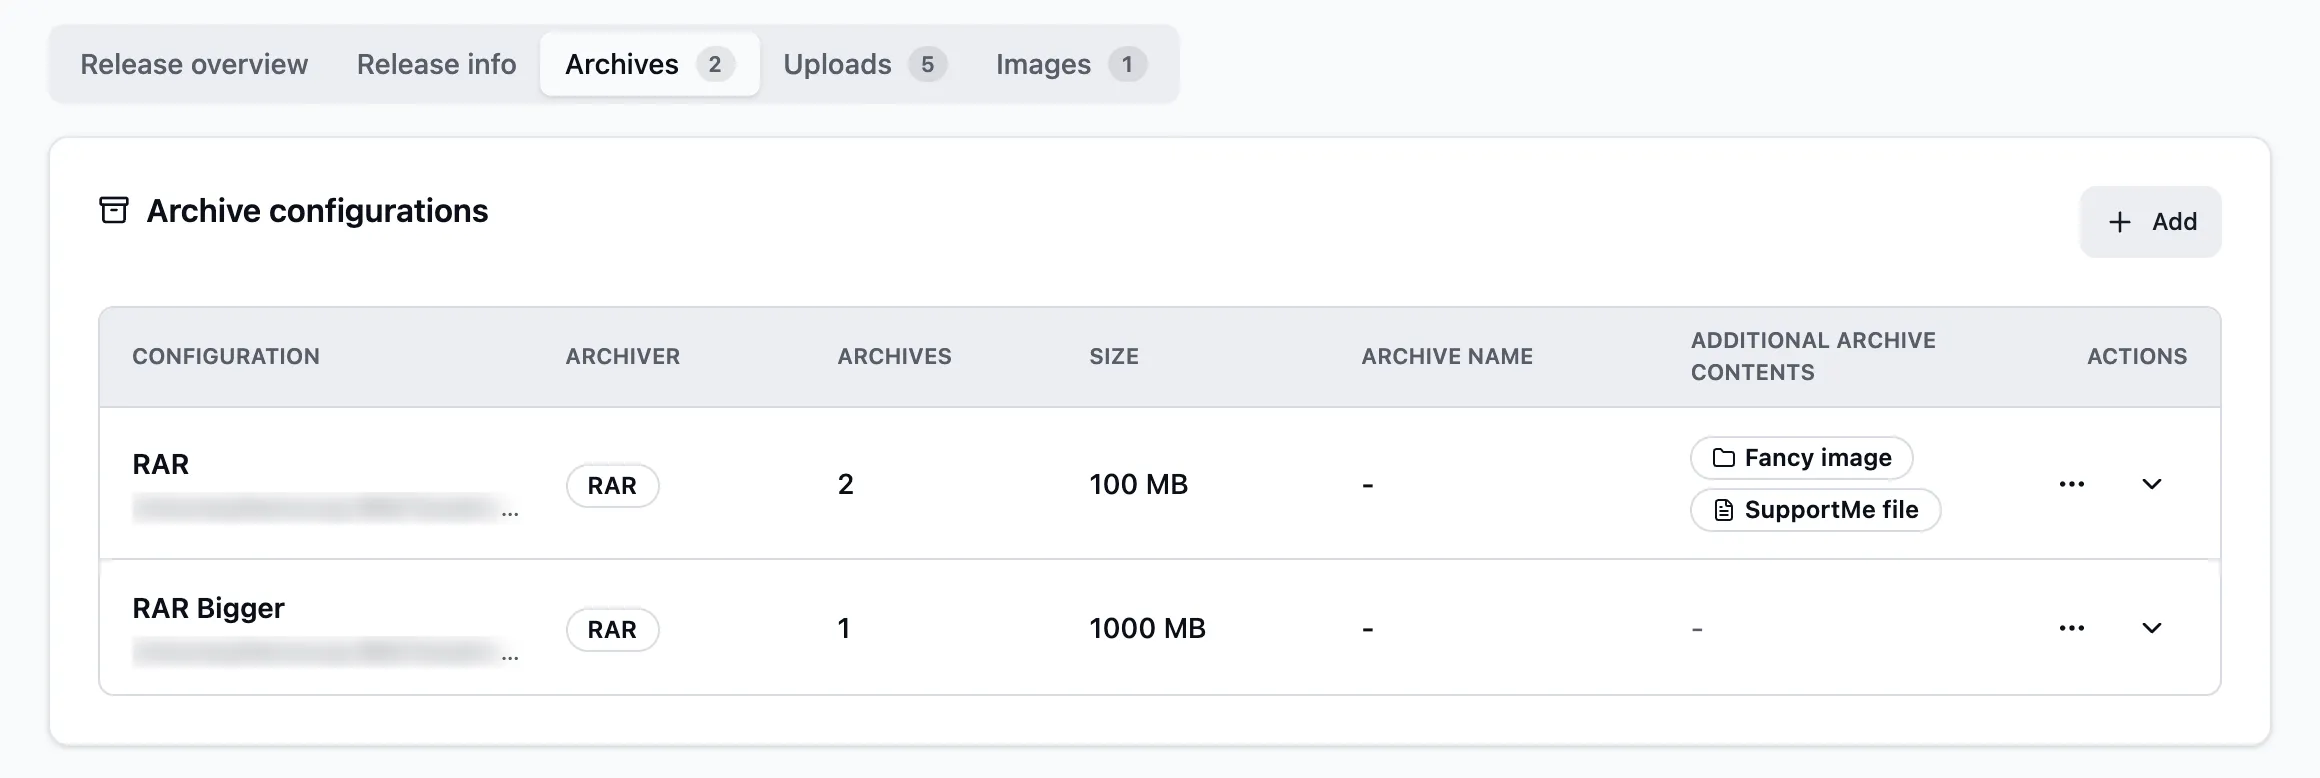This screenshot has width=2320, height=778.
Task: Click the Add archive configuration button
Action: click(2151, 222)
